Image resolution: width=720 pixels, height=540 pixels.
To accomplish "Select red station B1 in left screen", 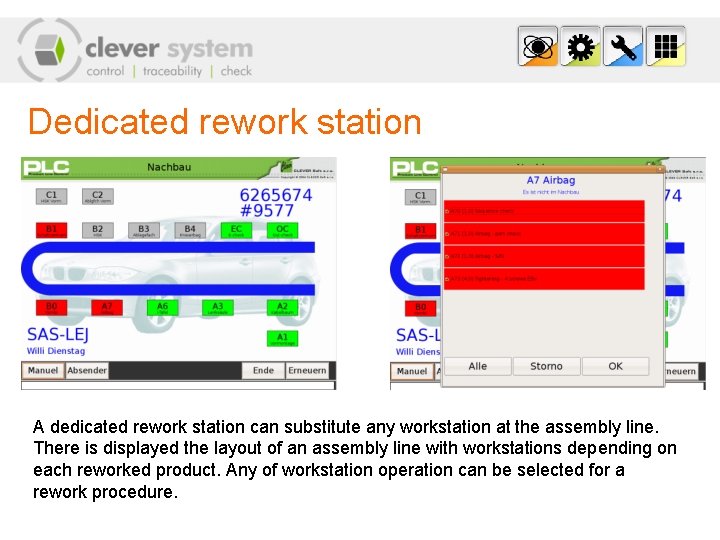I will click(x=51, y=230).
